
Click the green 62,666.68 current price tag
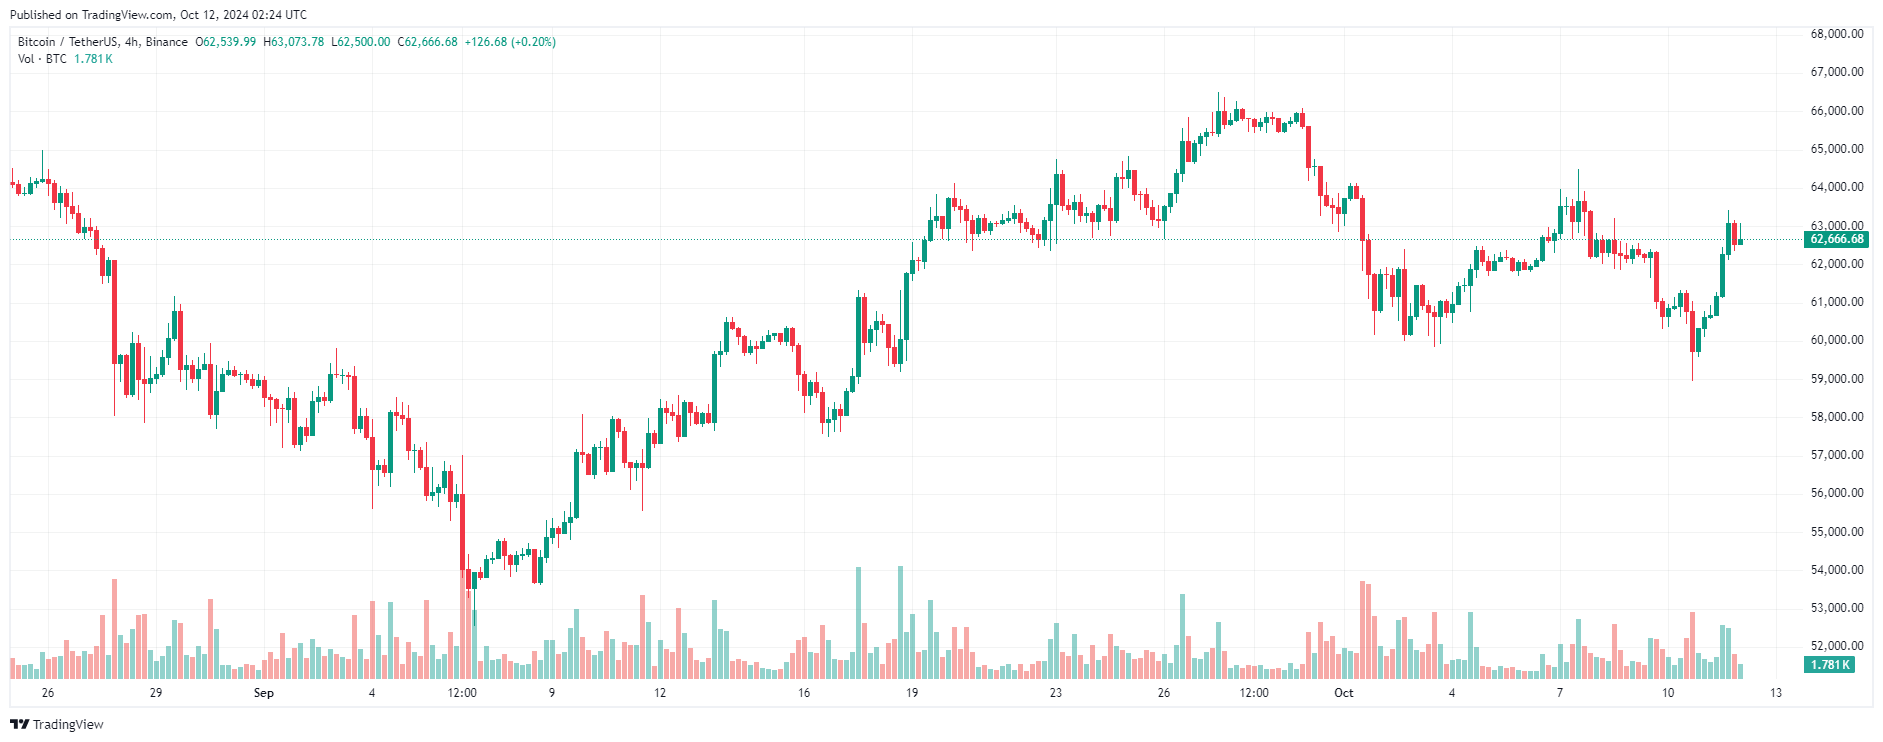click(1837, 239)
